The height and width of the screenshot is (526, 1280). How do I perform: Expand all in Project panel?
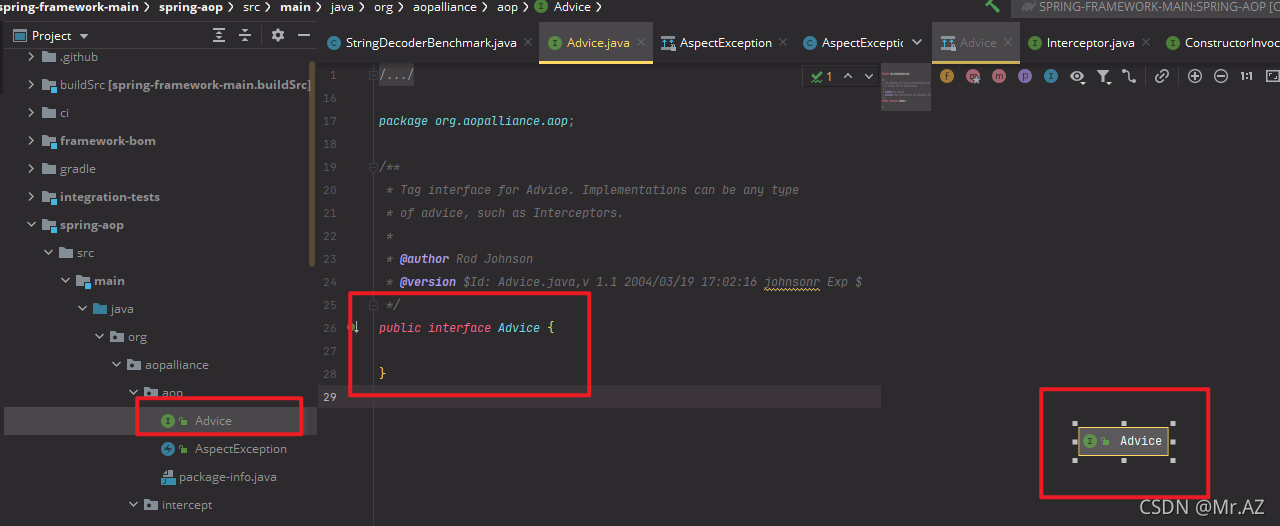[219, 35]
